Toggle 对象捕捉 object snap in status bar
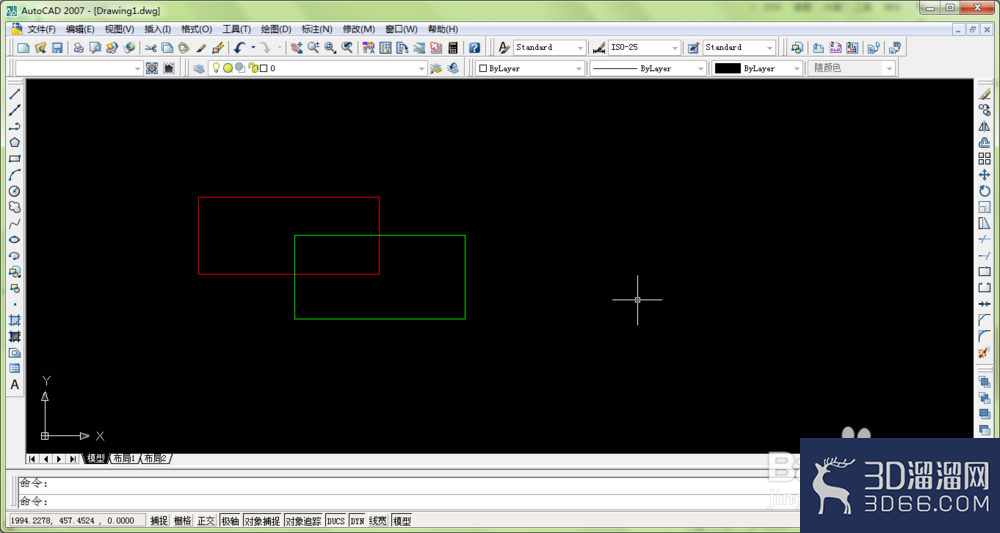1000x533 pixels. click(262, 521)
